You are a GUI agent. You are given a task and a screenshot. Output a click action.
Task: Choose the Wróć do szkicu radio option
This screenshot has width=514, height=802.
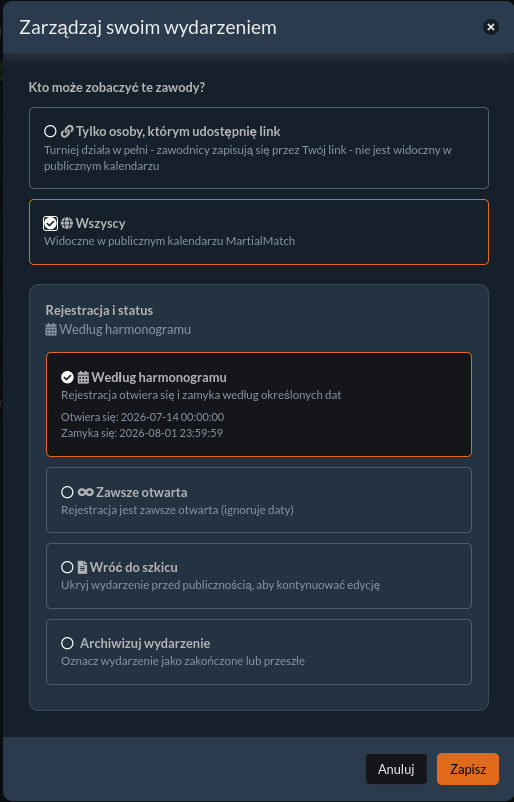[67, 567]
